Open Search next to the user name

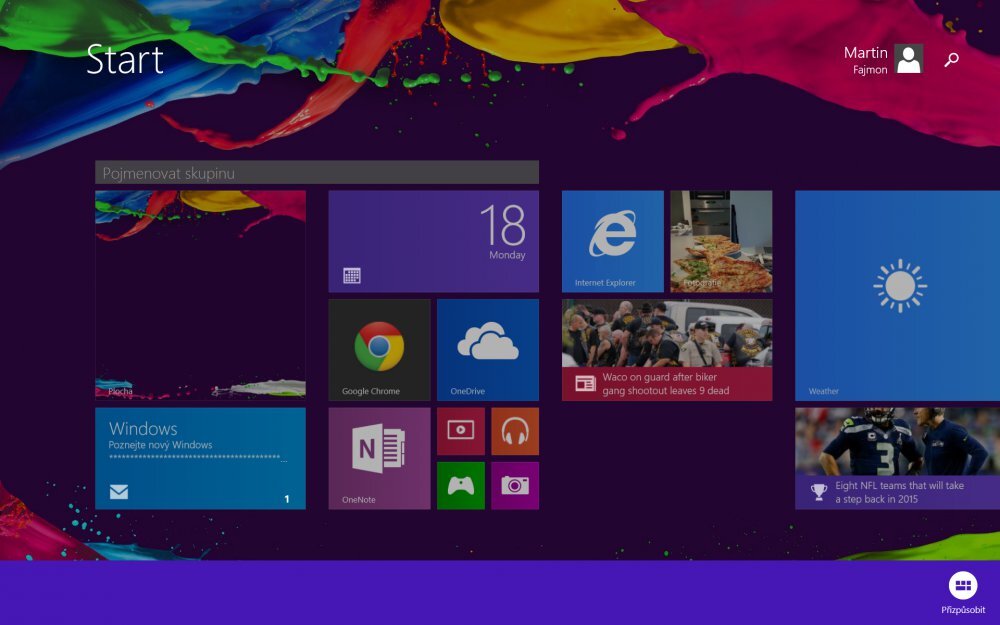951,60
